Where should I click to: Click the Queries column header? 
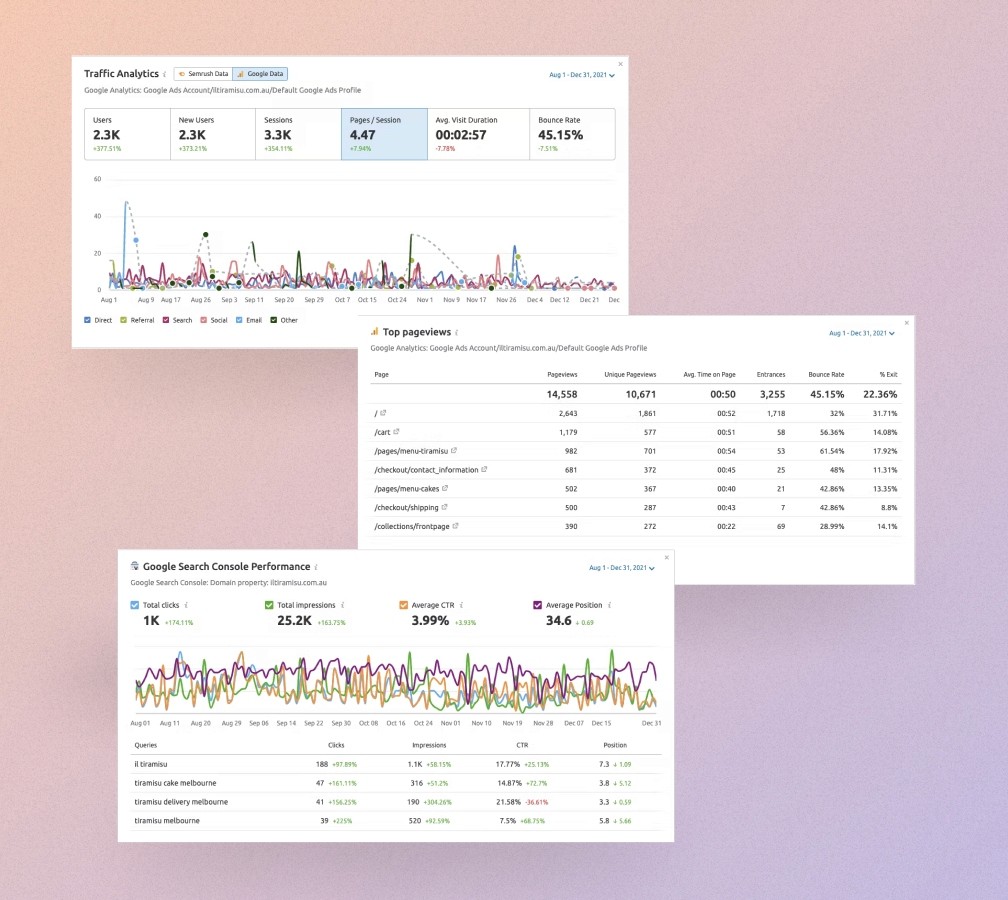point(145,746)
